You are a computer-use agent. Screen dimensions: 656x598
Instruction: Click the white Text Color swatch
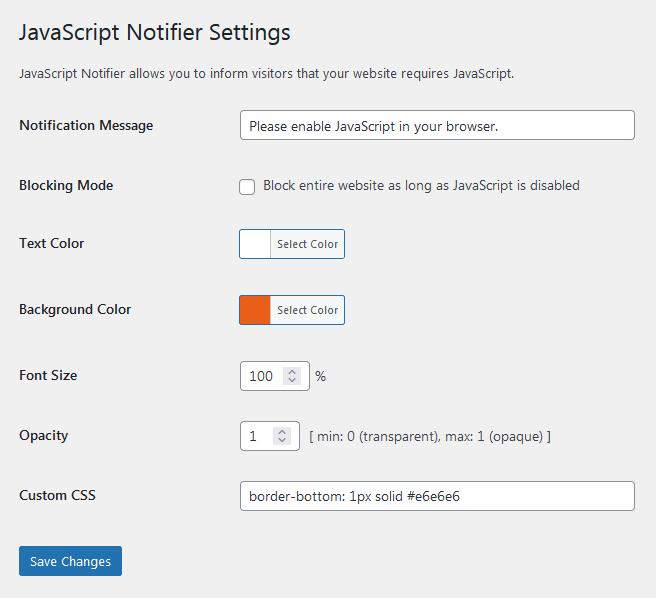click(x=256, y=244)
